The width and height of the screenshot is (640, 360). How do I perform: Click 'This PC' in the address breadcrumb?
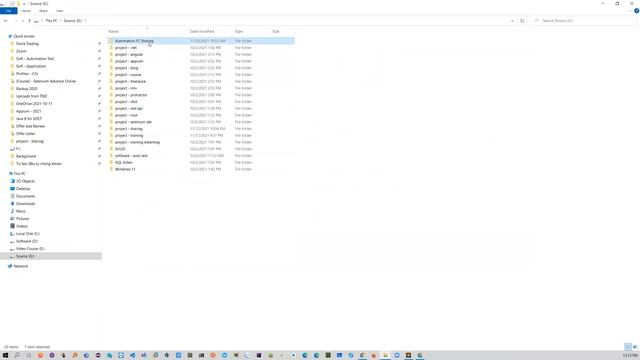(51, 20)
